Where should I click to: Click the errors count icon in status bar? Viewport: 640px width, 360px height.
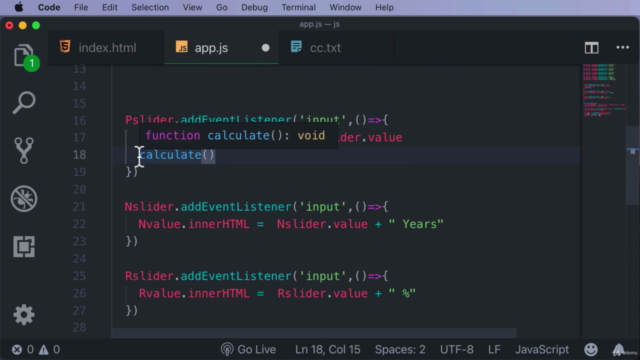[17, 350]
